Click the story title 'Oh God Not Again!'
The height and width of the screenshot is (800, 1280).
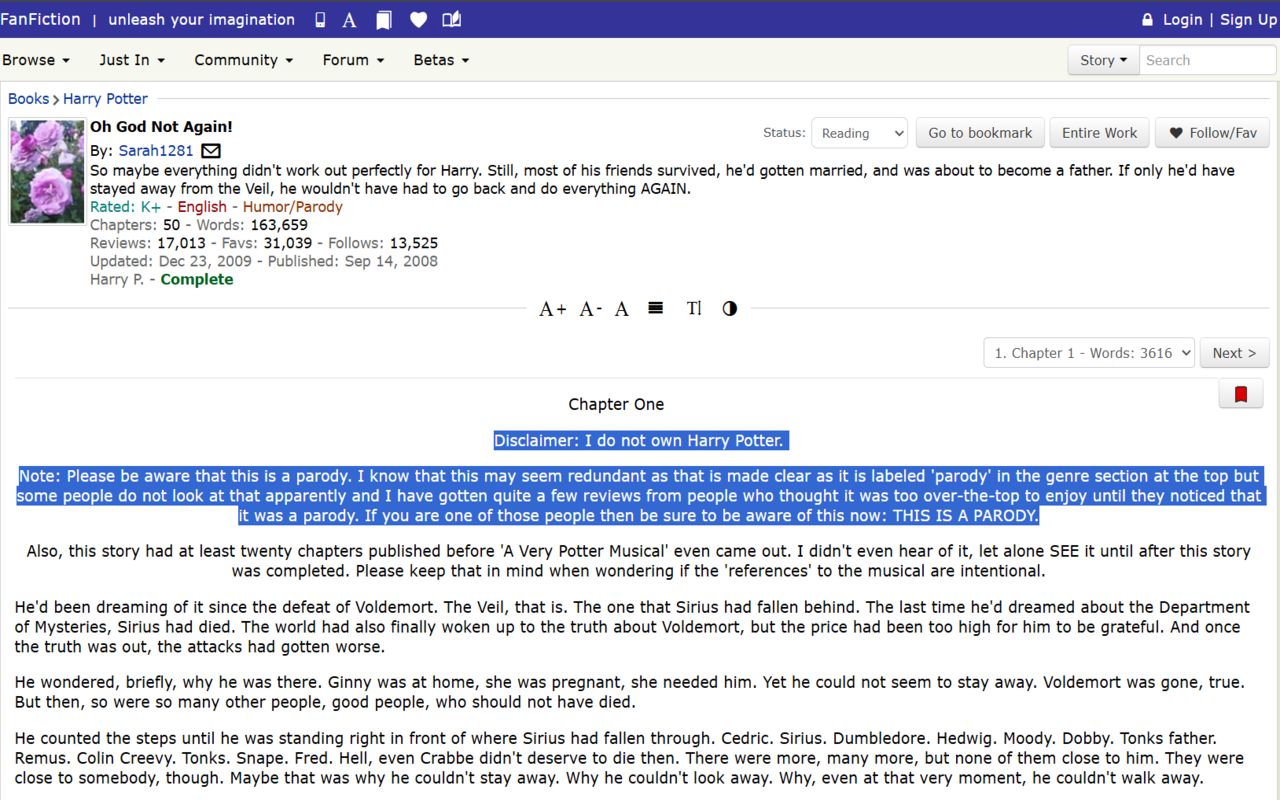click(161, 127)
